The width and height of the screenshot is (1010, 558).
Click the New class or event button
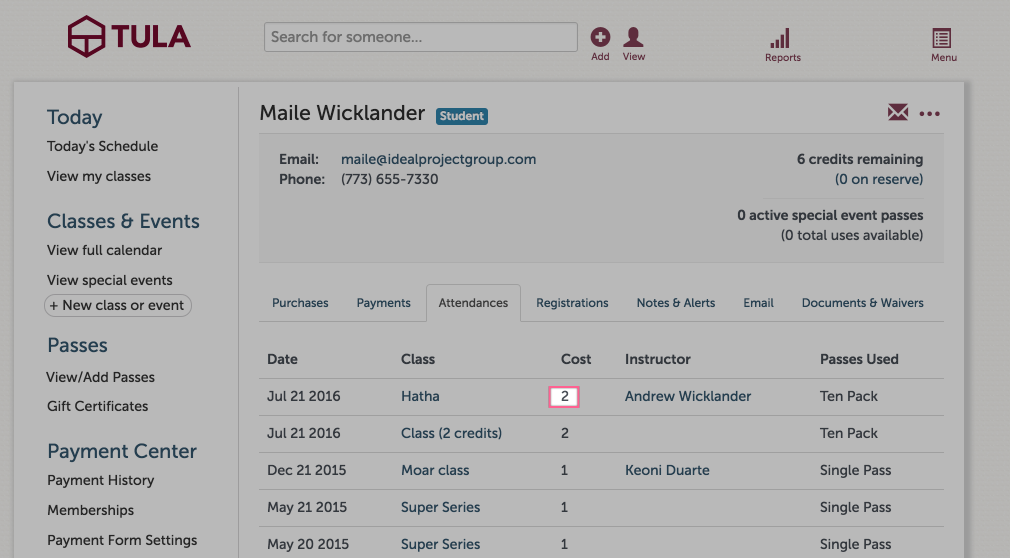[x=118, y=305]
